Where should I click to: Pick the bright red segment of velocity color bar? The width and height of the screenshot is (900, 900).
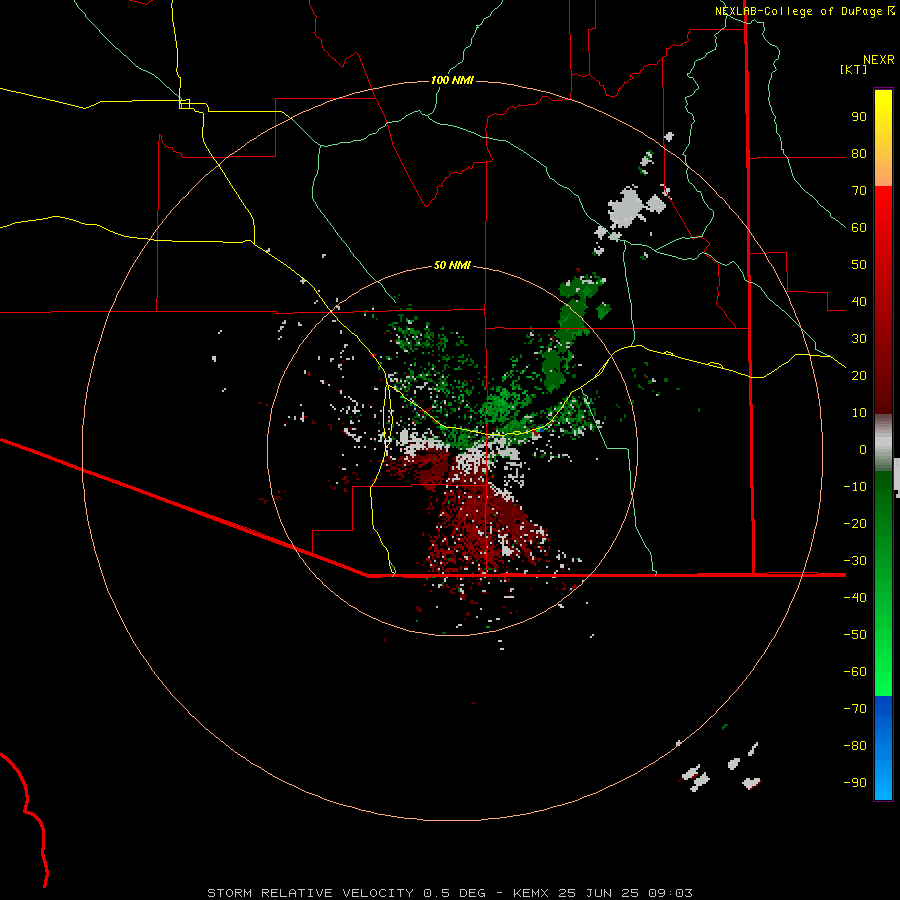pos(883,212)
